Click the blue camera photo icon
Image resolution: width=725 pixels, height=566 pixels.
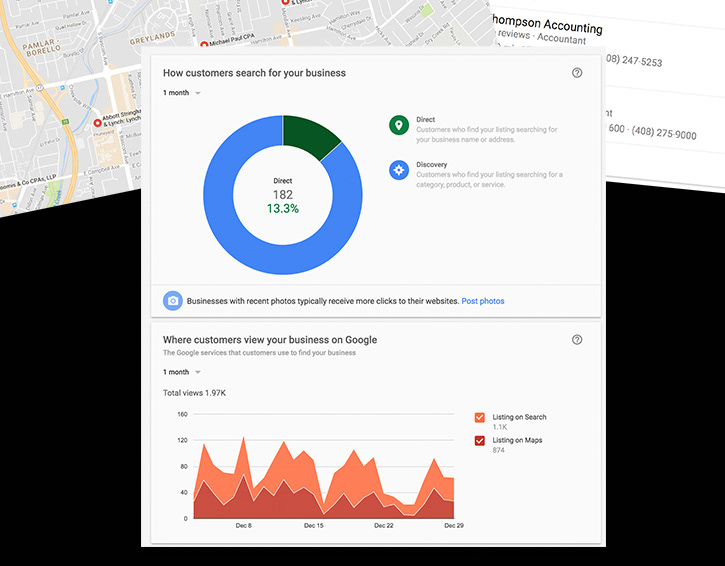(x=172, y=301)
